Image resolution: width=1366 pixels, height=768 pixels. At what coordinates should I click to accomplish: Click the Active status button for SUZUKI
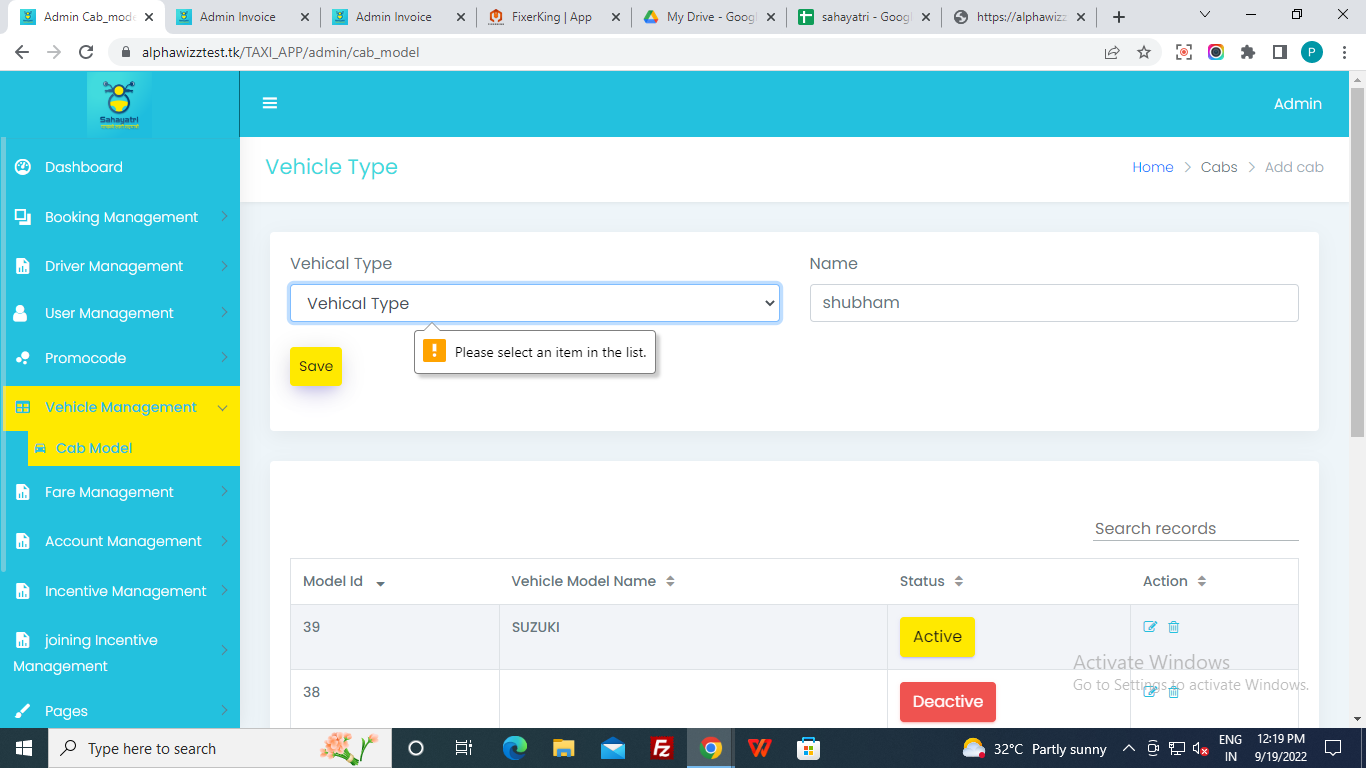937,637
